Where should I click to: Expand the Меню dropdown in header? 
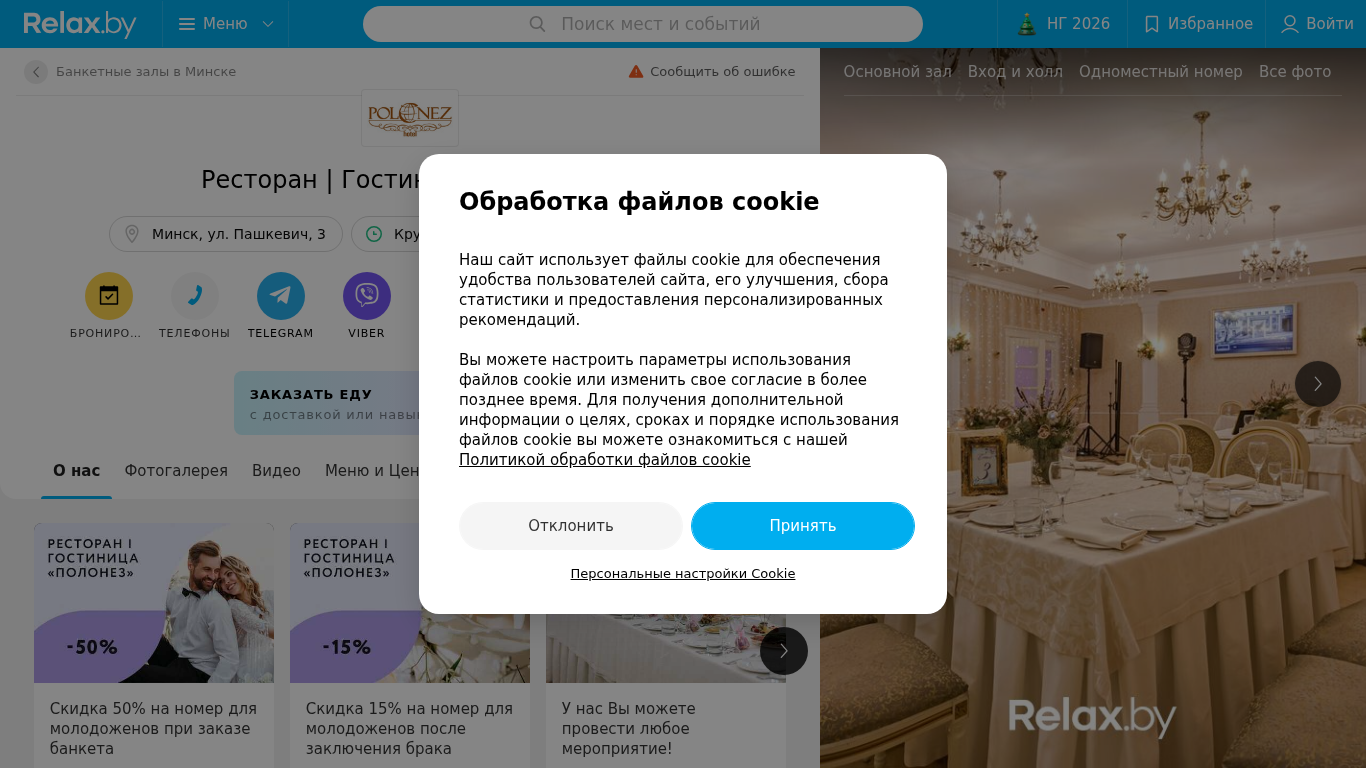point(226,24)
